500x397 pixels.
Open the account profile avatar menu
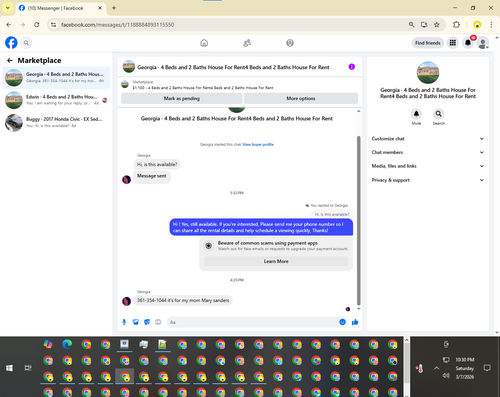point(483,43)
